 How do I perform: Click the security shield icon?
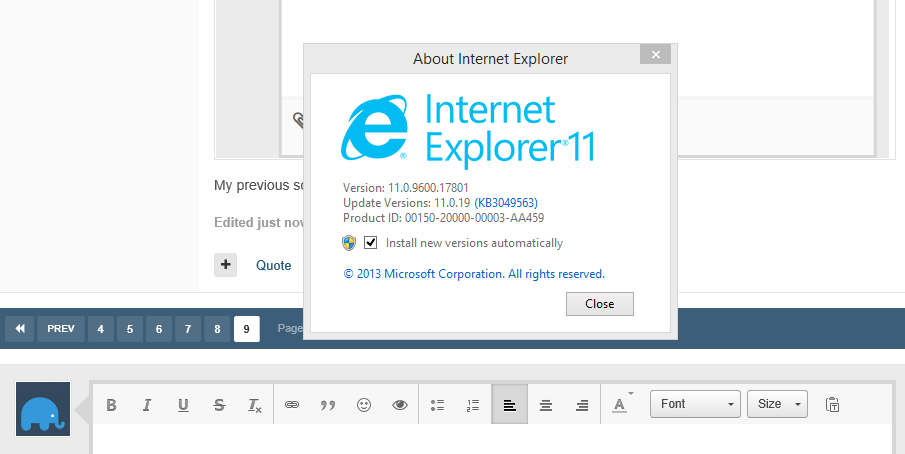349,243
